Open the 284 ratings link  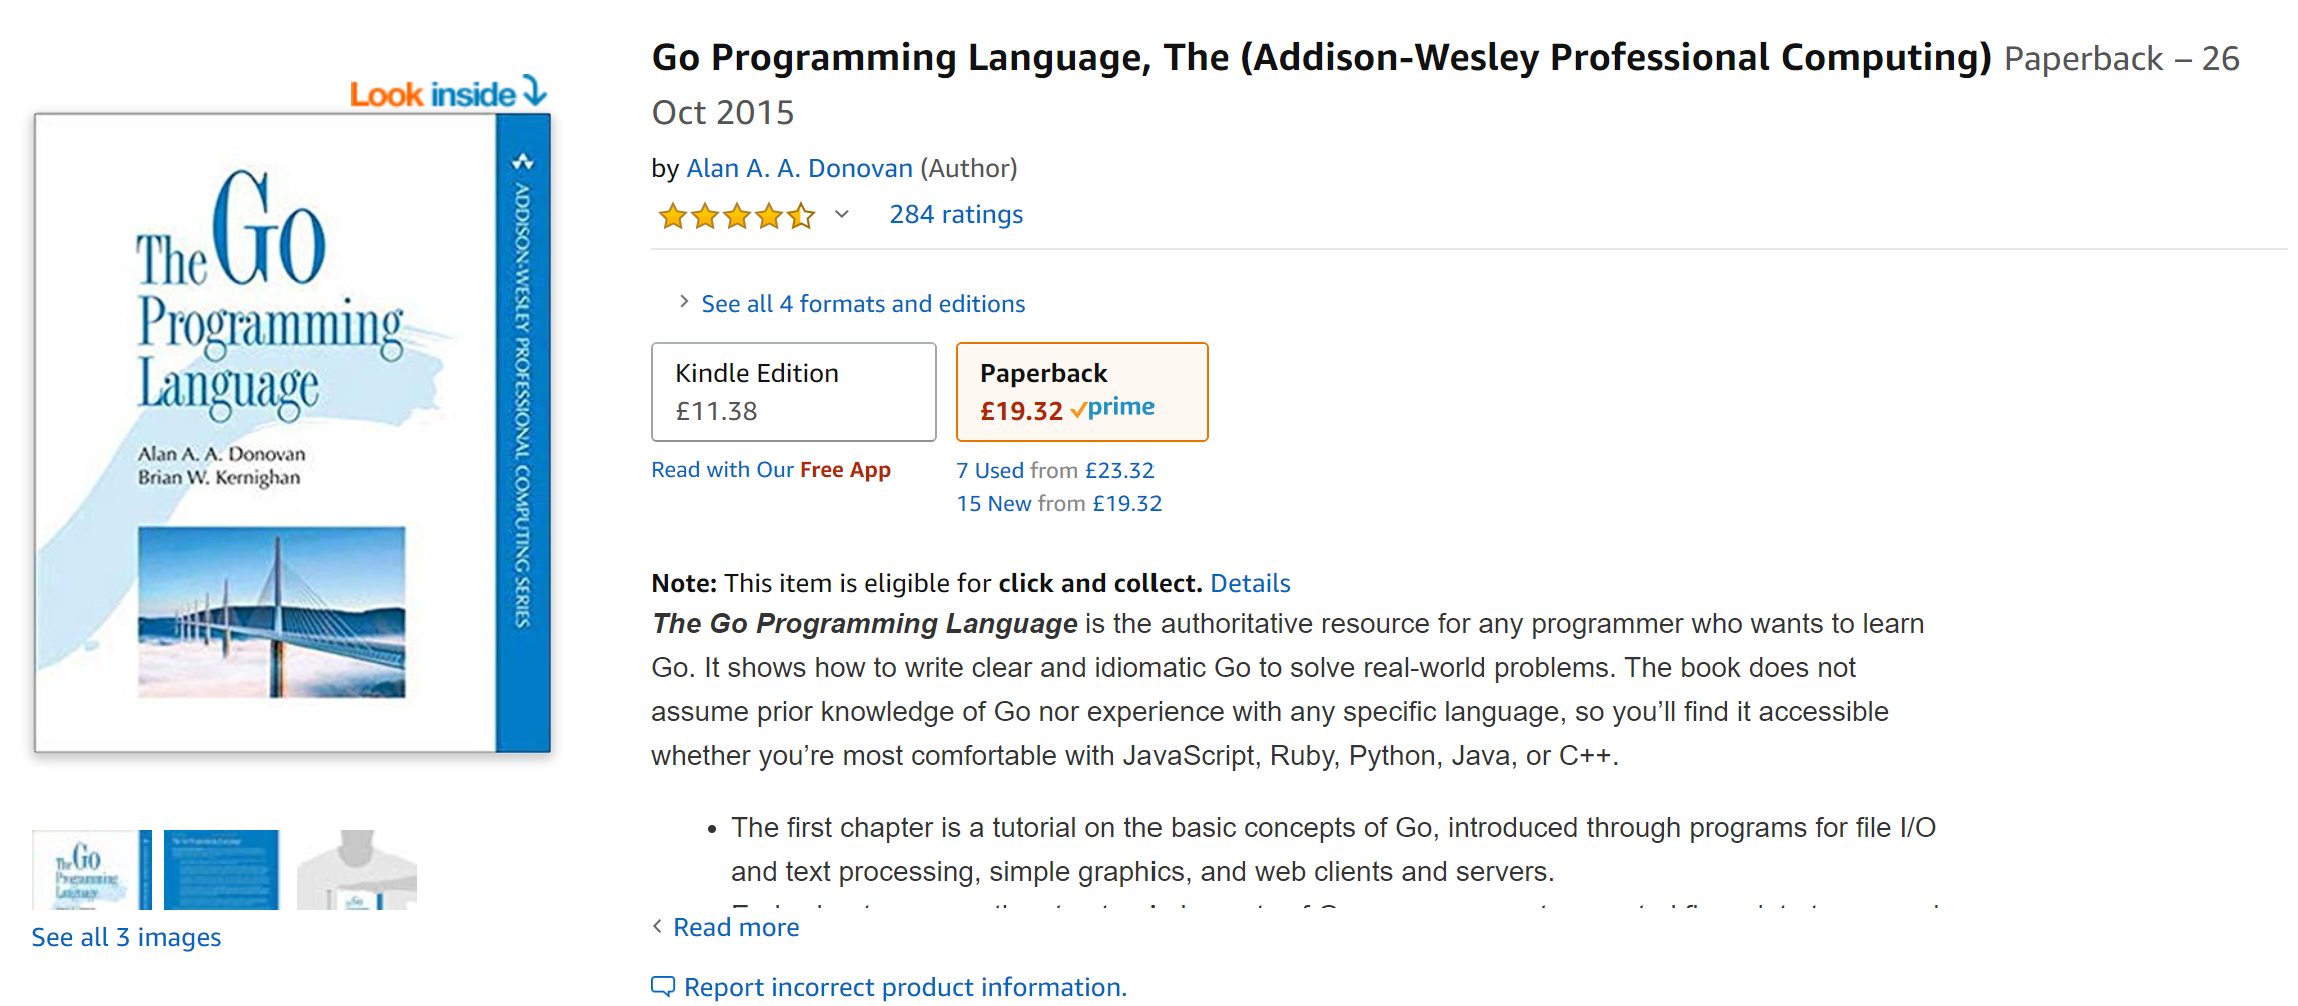[956, 214]
